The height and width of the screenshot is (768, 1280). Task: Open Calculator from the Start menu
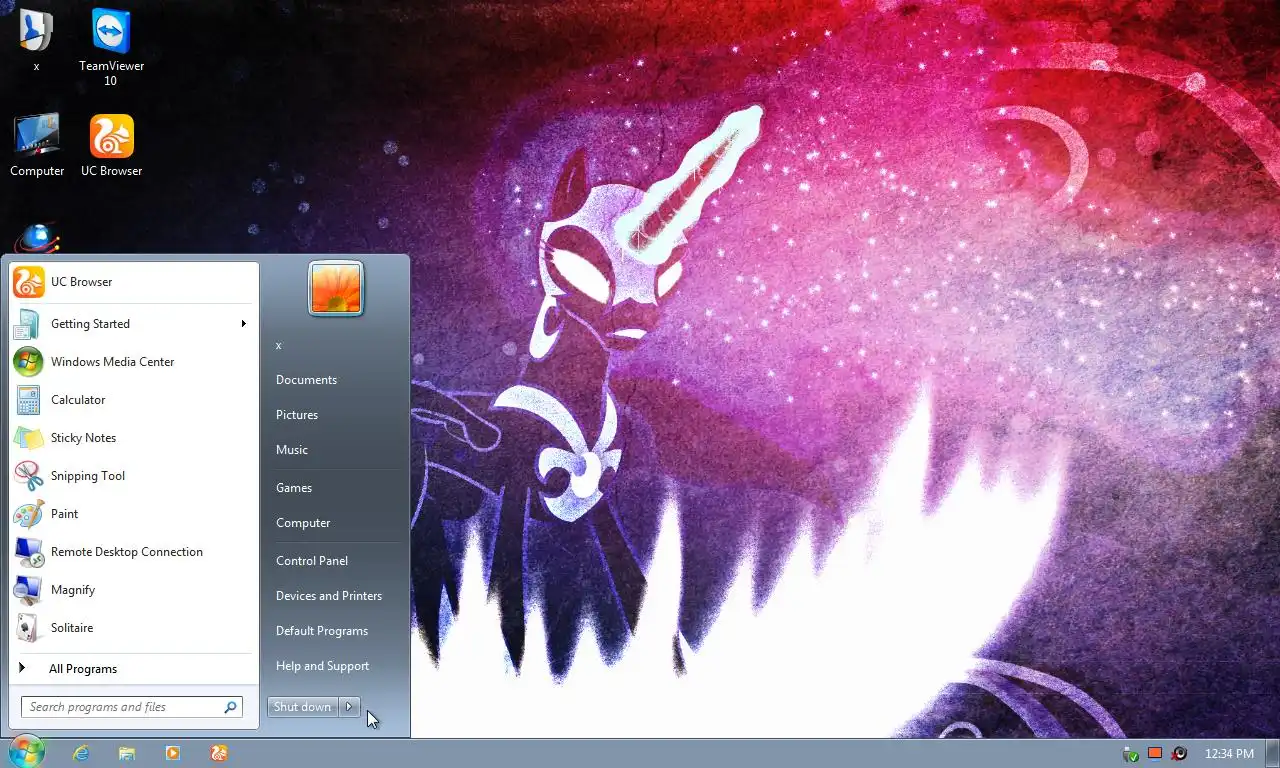coord(133,400)
